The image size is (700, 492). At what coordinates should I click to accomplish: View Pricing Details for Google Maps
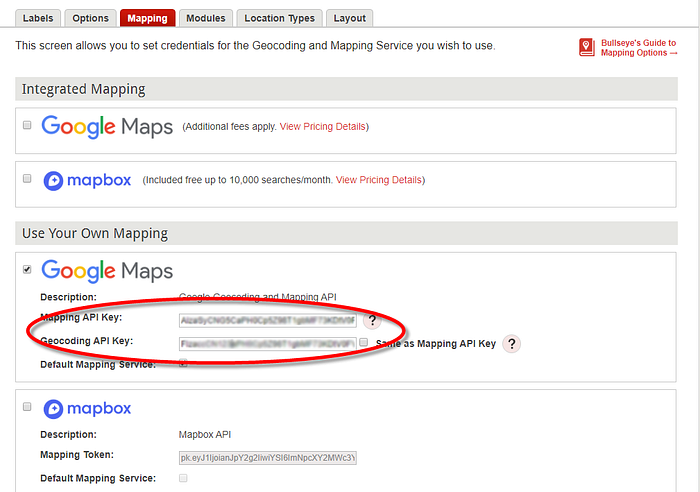[x=322, y=127]
